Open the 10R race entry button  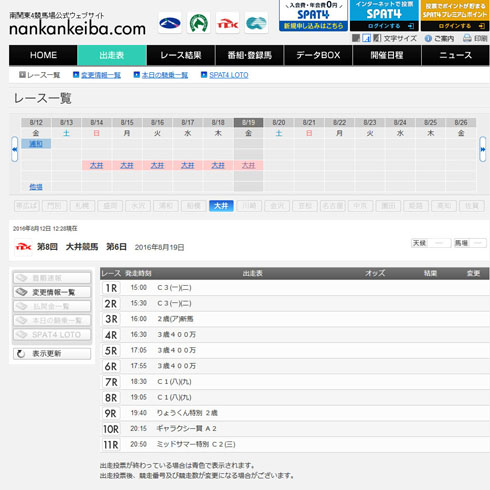click(x=111, y=429)
